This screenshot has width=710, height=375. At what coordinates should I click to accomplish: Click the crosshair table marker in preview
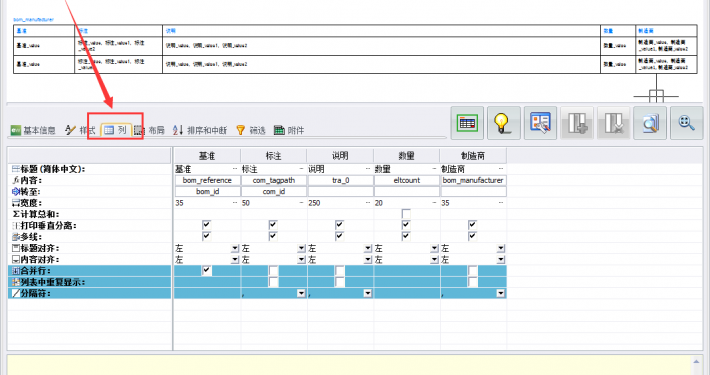(x=656, y=96)
